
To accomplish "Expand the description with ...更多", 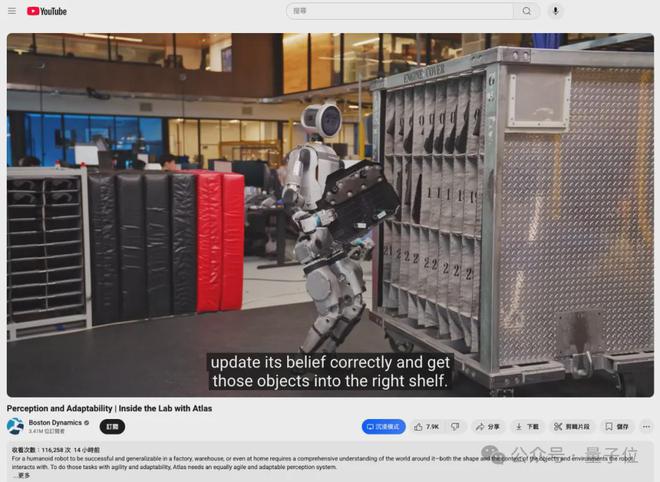I will coord(21,475).
